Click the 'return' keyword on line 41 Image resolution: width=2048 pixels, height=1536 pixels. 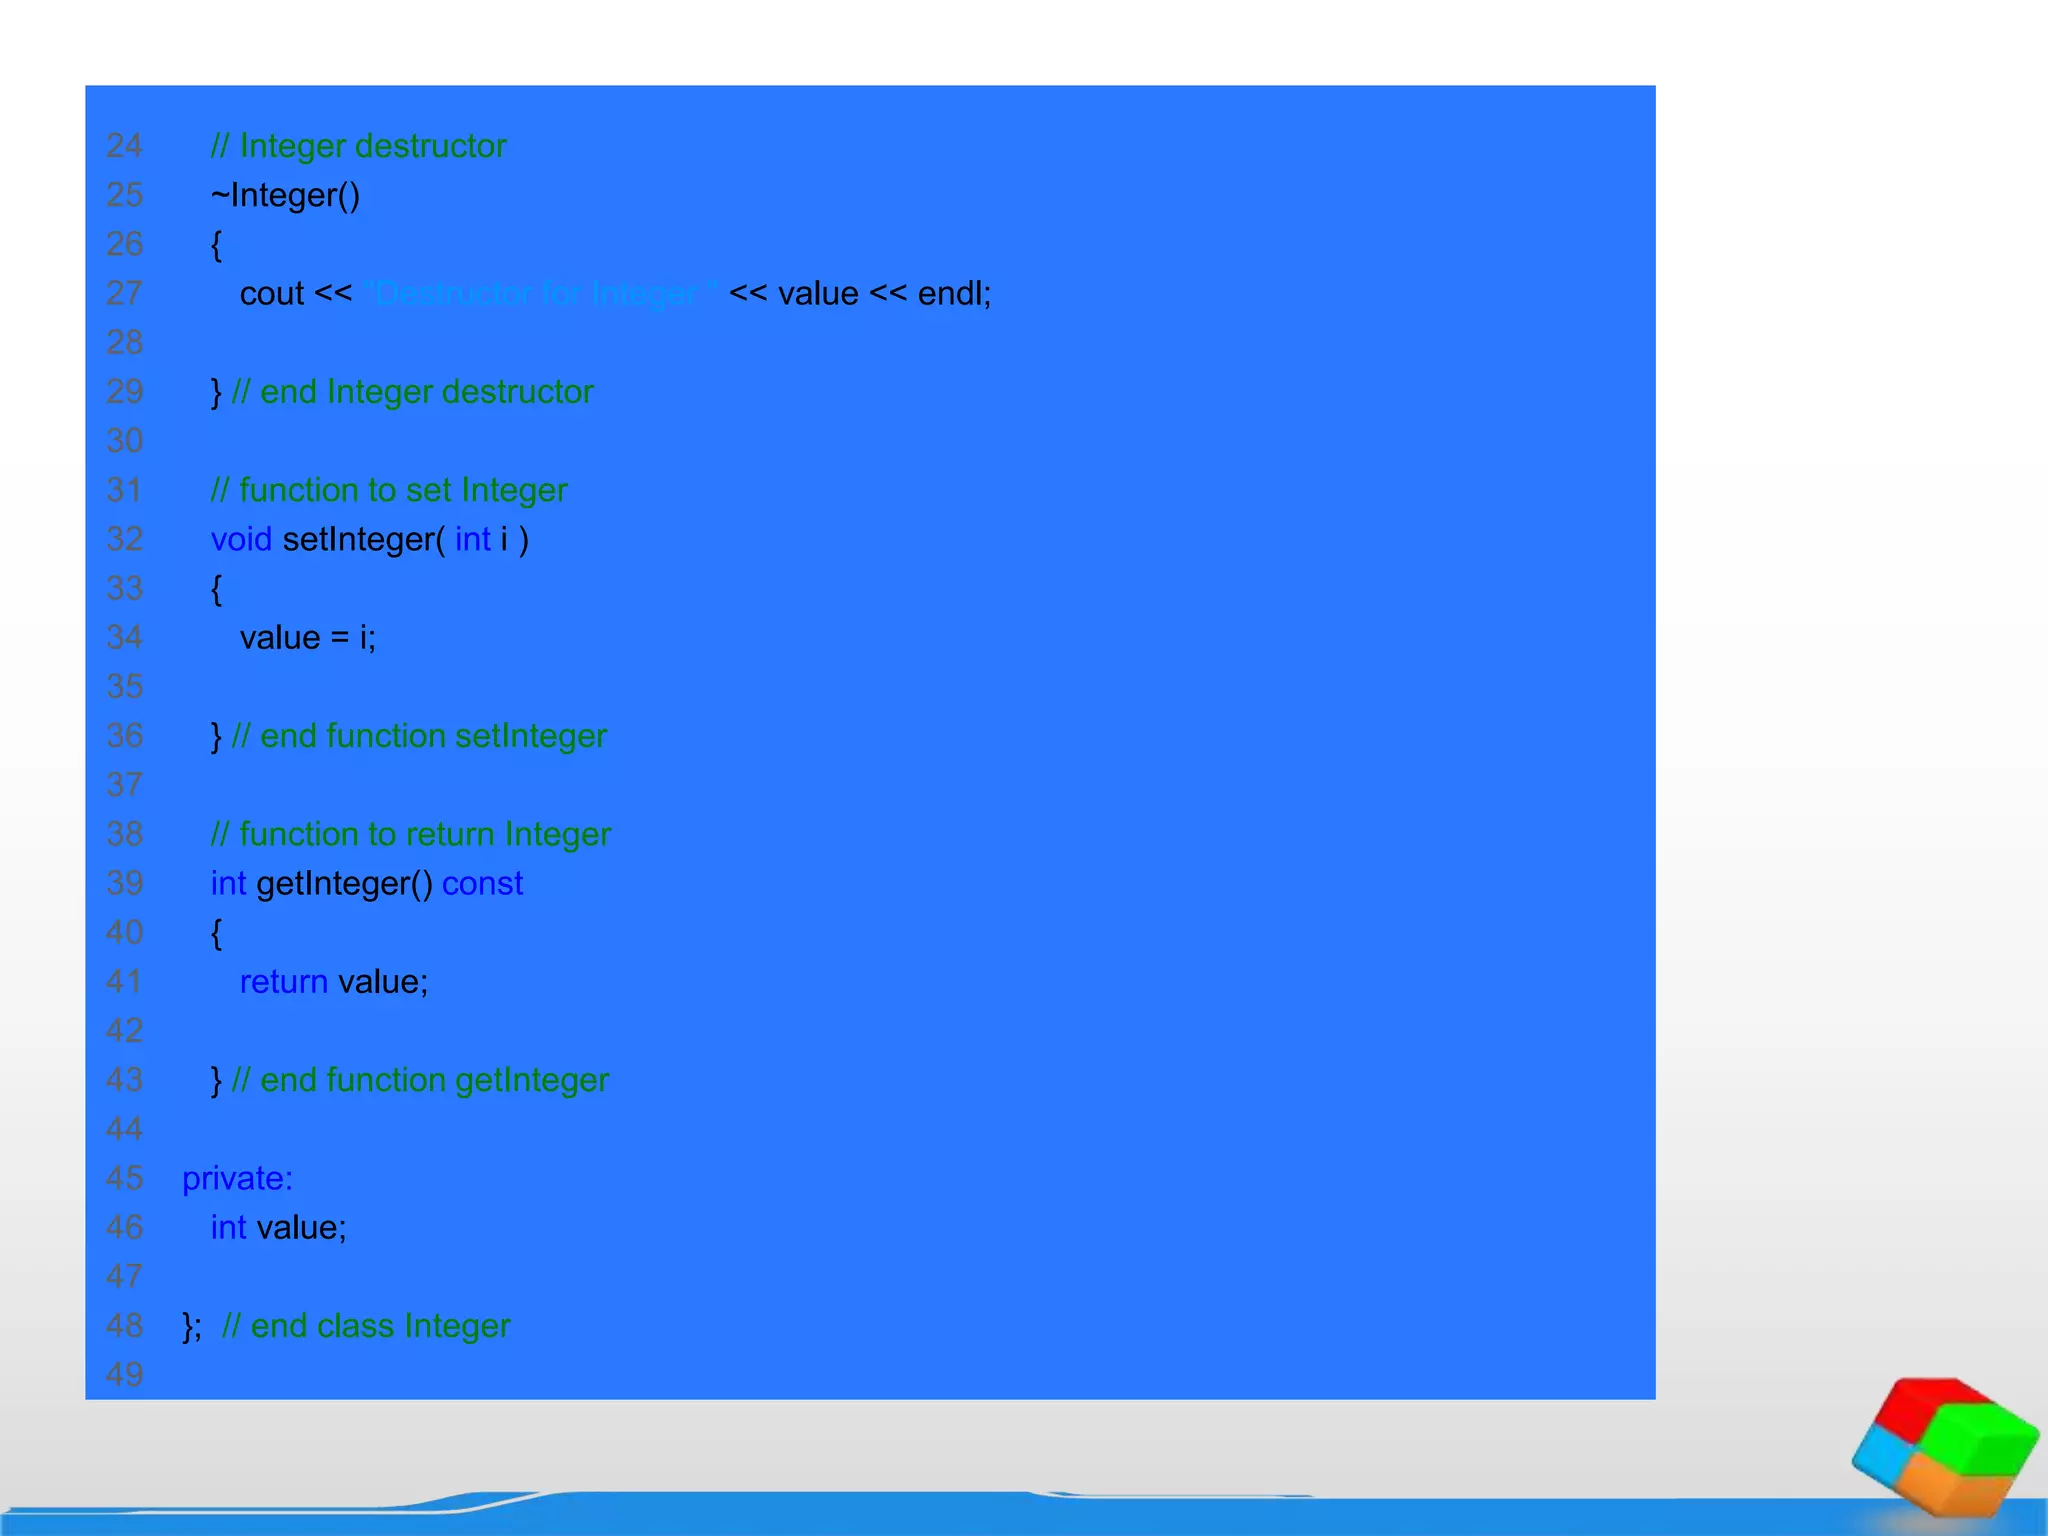[283, 982]
